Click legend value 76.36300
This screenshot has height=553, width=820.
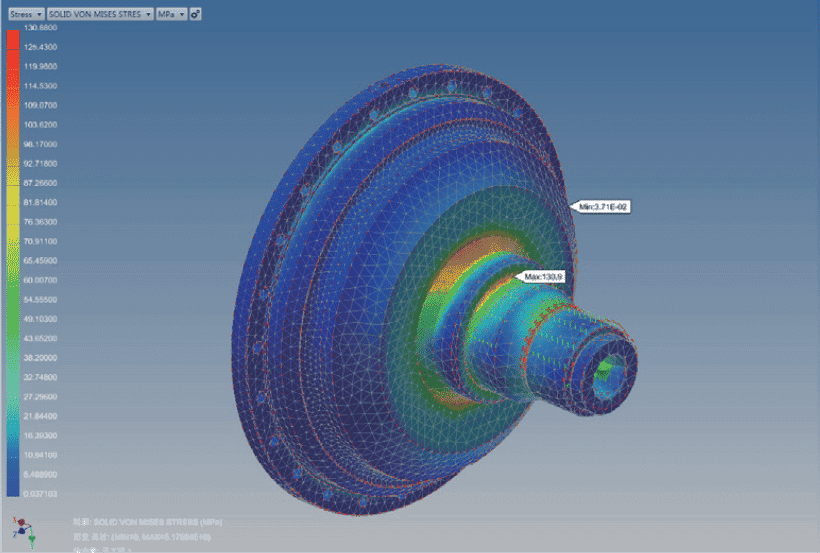coord(40,222)
